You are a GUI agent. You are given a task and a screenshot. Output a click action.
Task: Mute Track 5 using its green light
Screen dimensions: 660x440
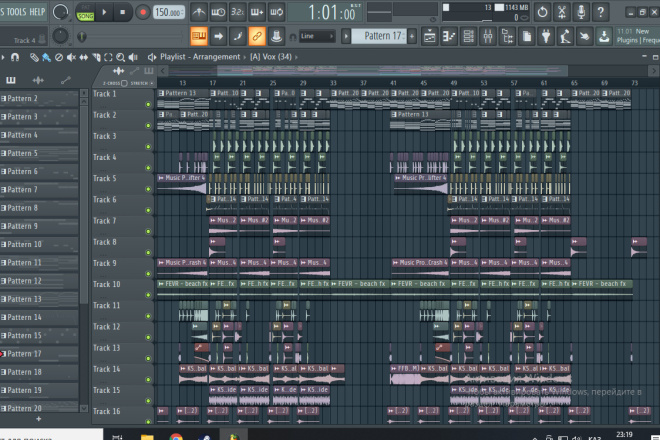[x=148, y=189]
